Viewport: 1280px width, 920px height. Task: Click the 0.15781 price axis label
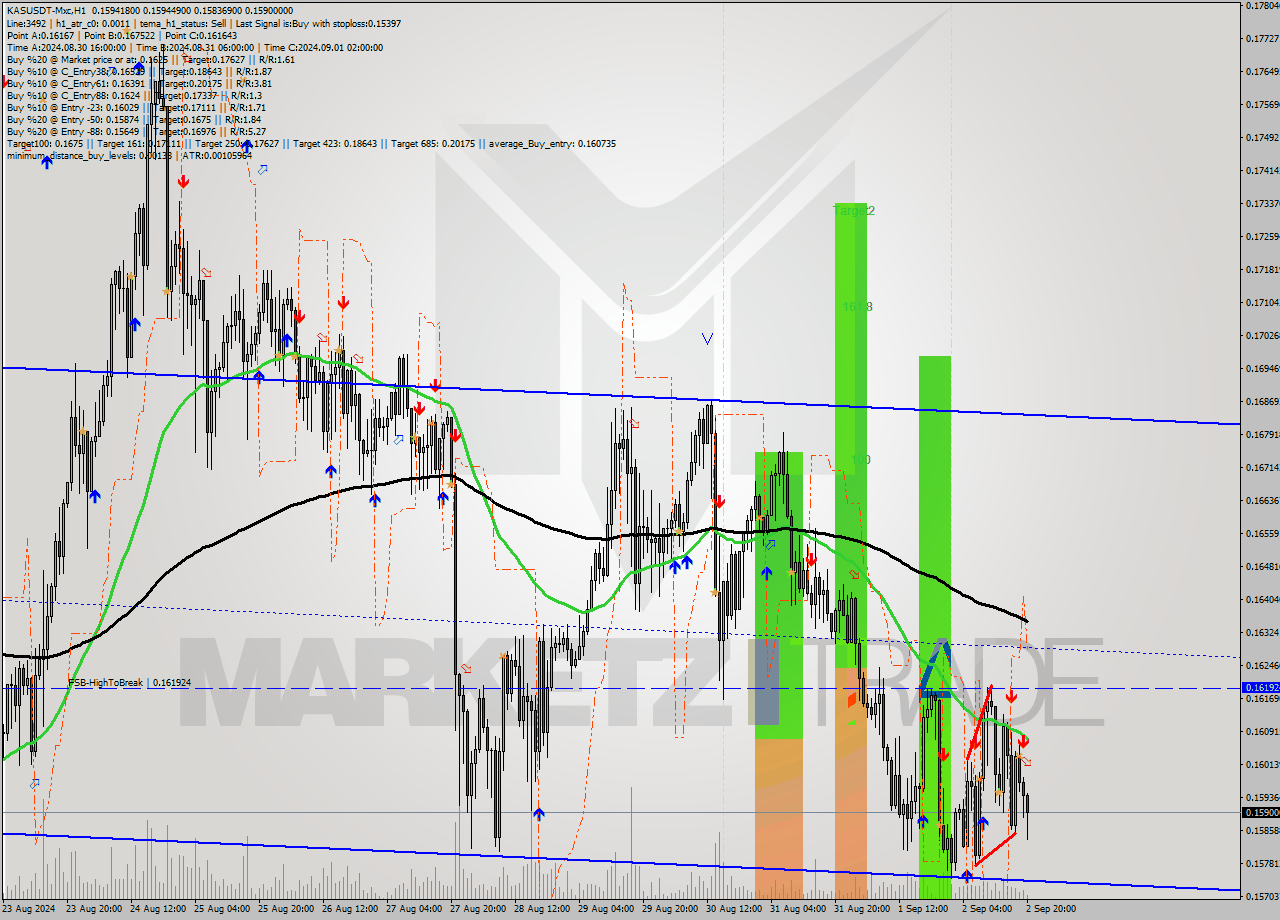coord(1262,864)
